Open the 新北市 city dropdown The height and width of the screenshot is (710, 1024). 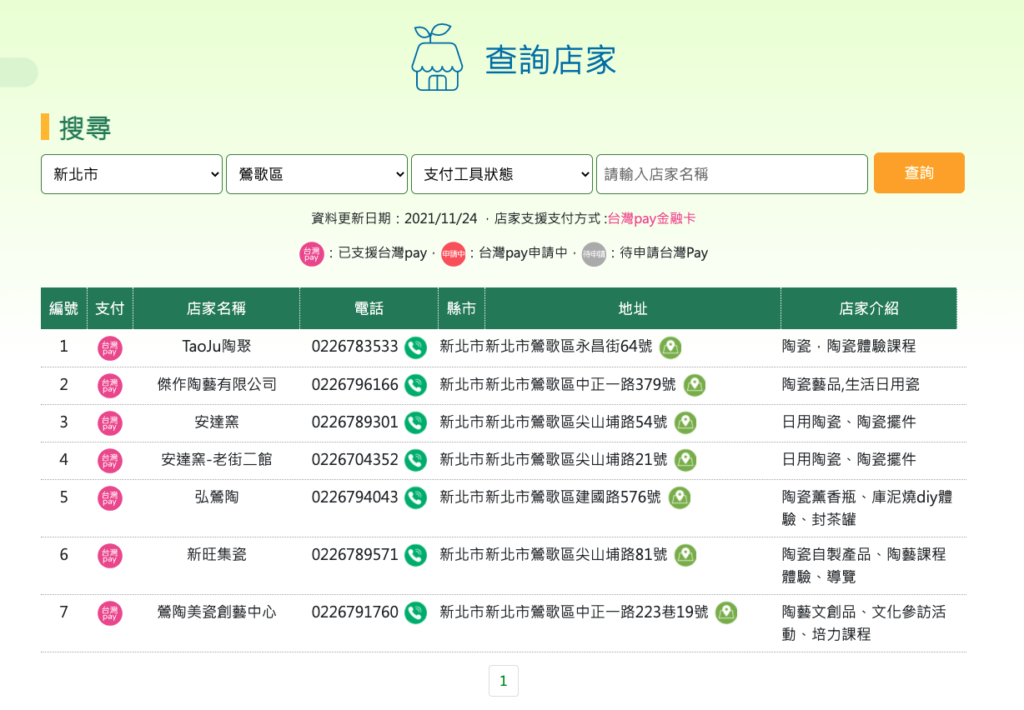[x=132, y=174]
